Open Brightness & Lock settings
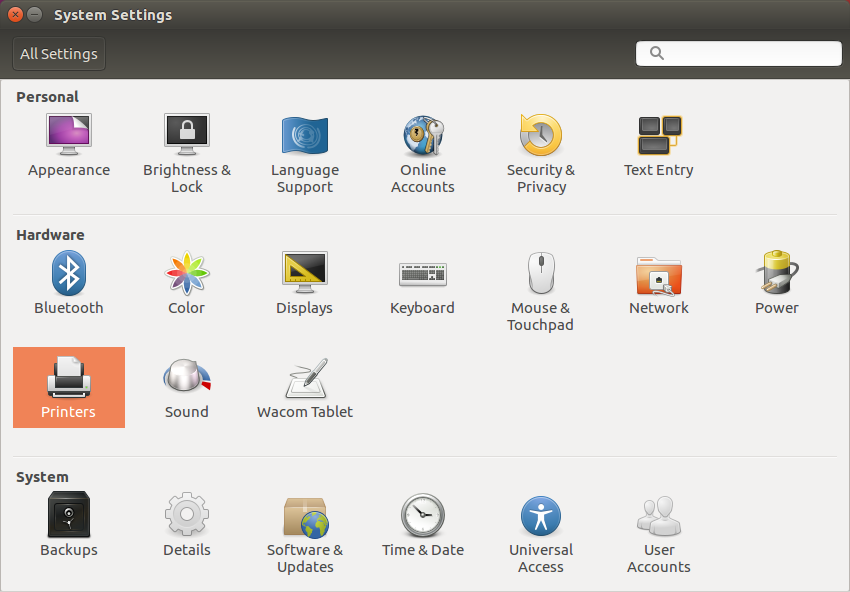850x592 pixels. (187, 145)
